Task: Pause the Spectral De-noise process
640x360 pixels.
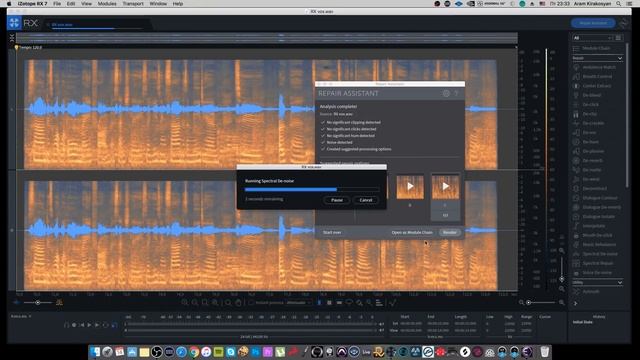Action: pyautogui.click(x=337, y=200)
